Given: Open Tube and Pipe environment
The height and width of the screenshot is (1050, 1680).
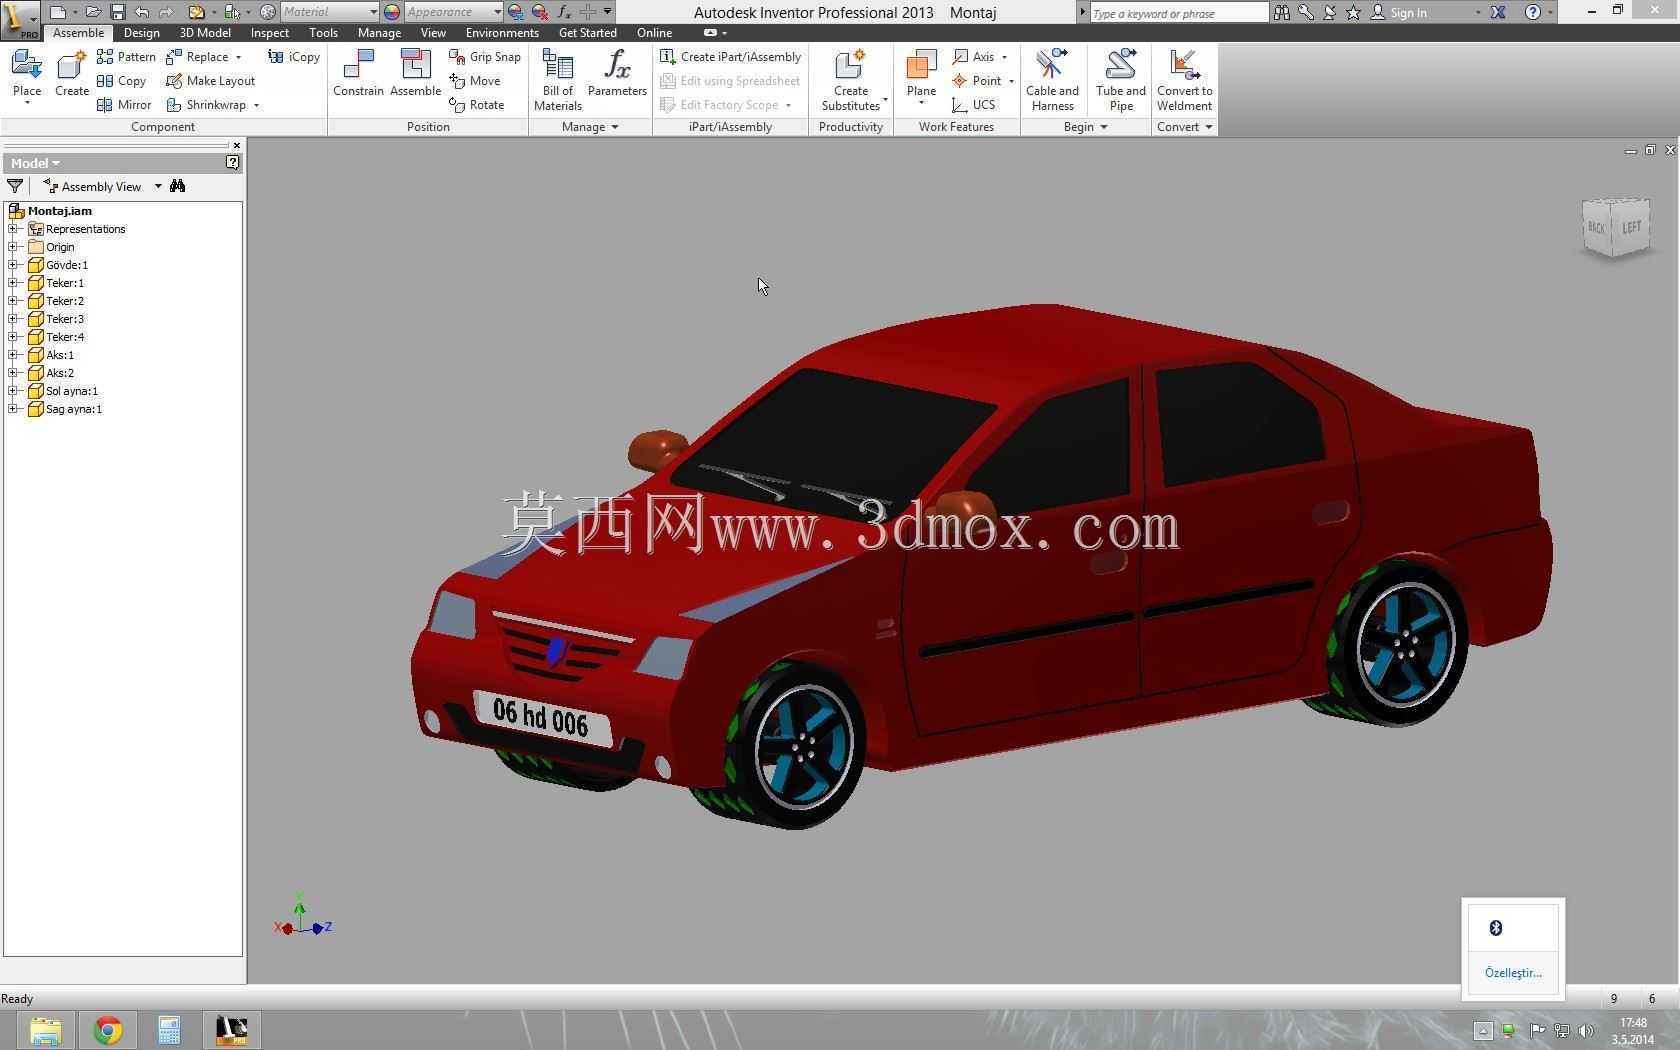Looking at the screenshot, I should tap(1121, 80).
